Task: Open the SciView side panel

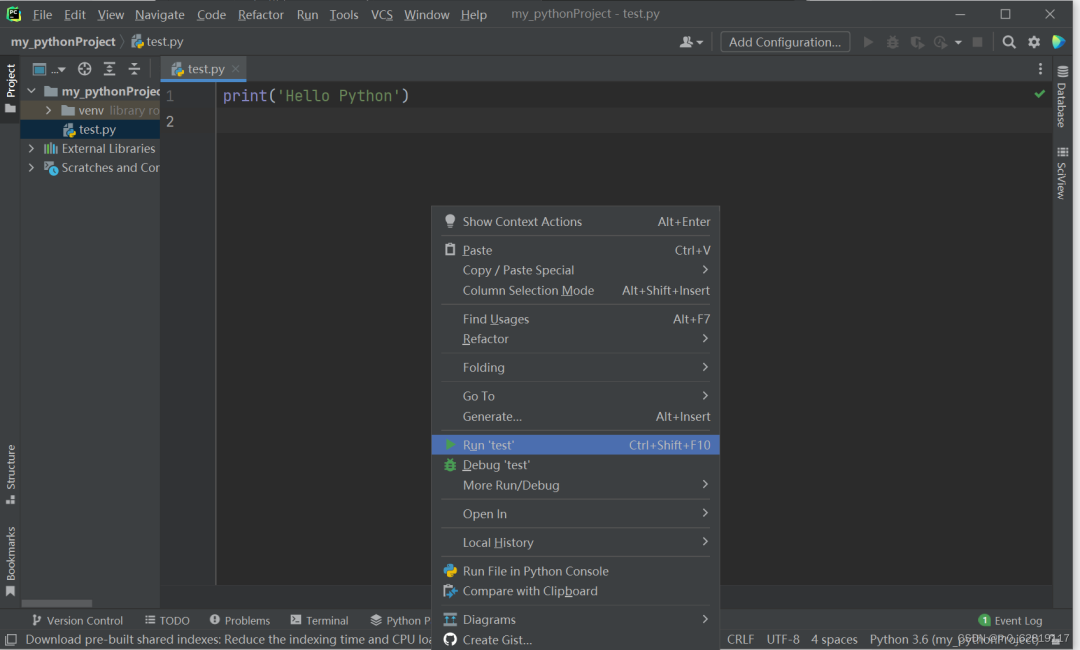Action: 1061,173
